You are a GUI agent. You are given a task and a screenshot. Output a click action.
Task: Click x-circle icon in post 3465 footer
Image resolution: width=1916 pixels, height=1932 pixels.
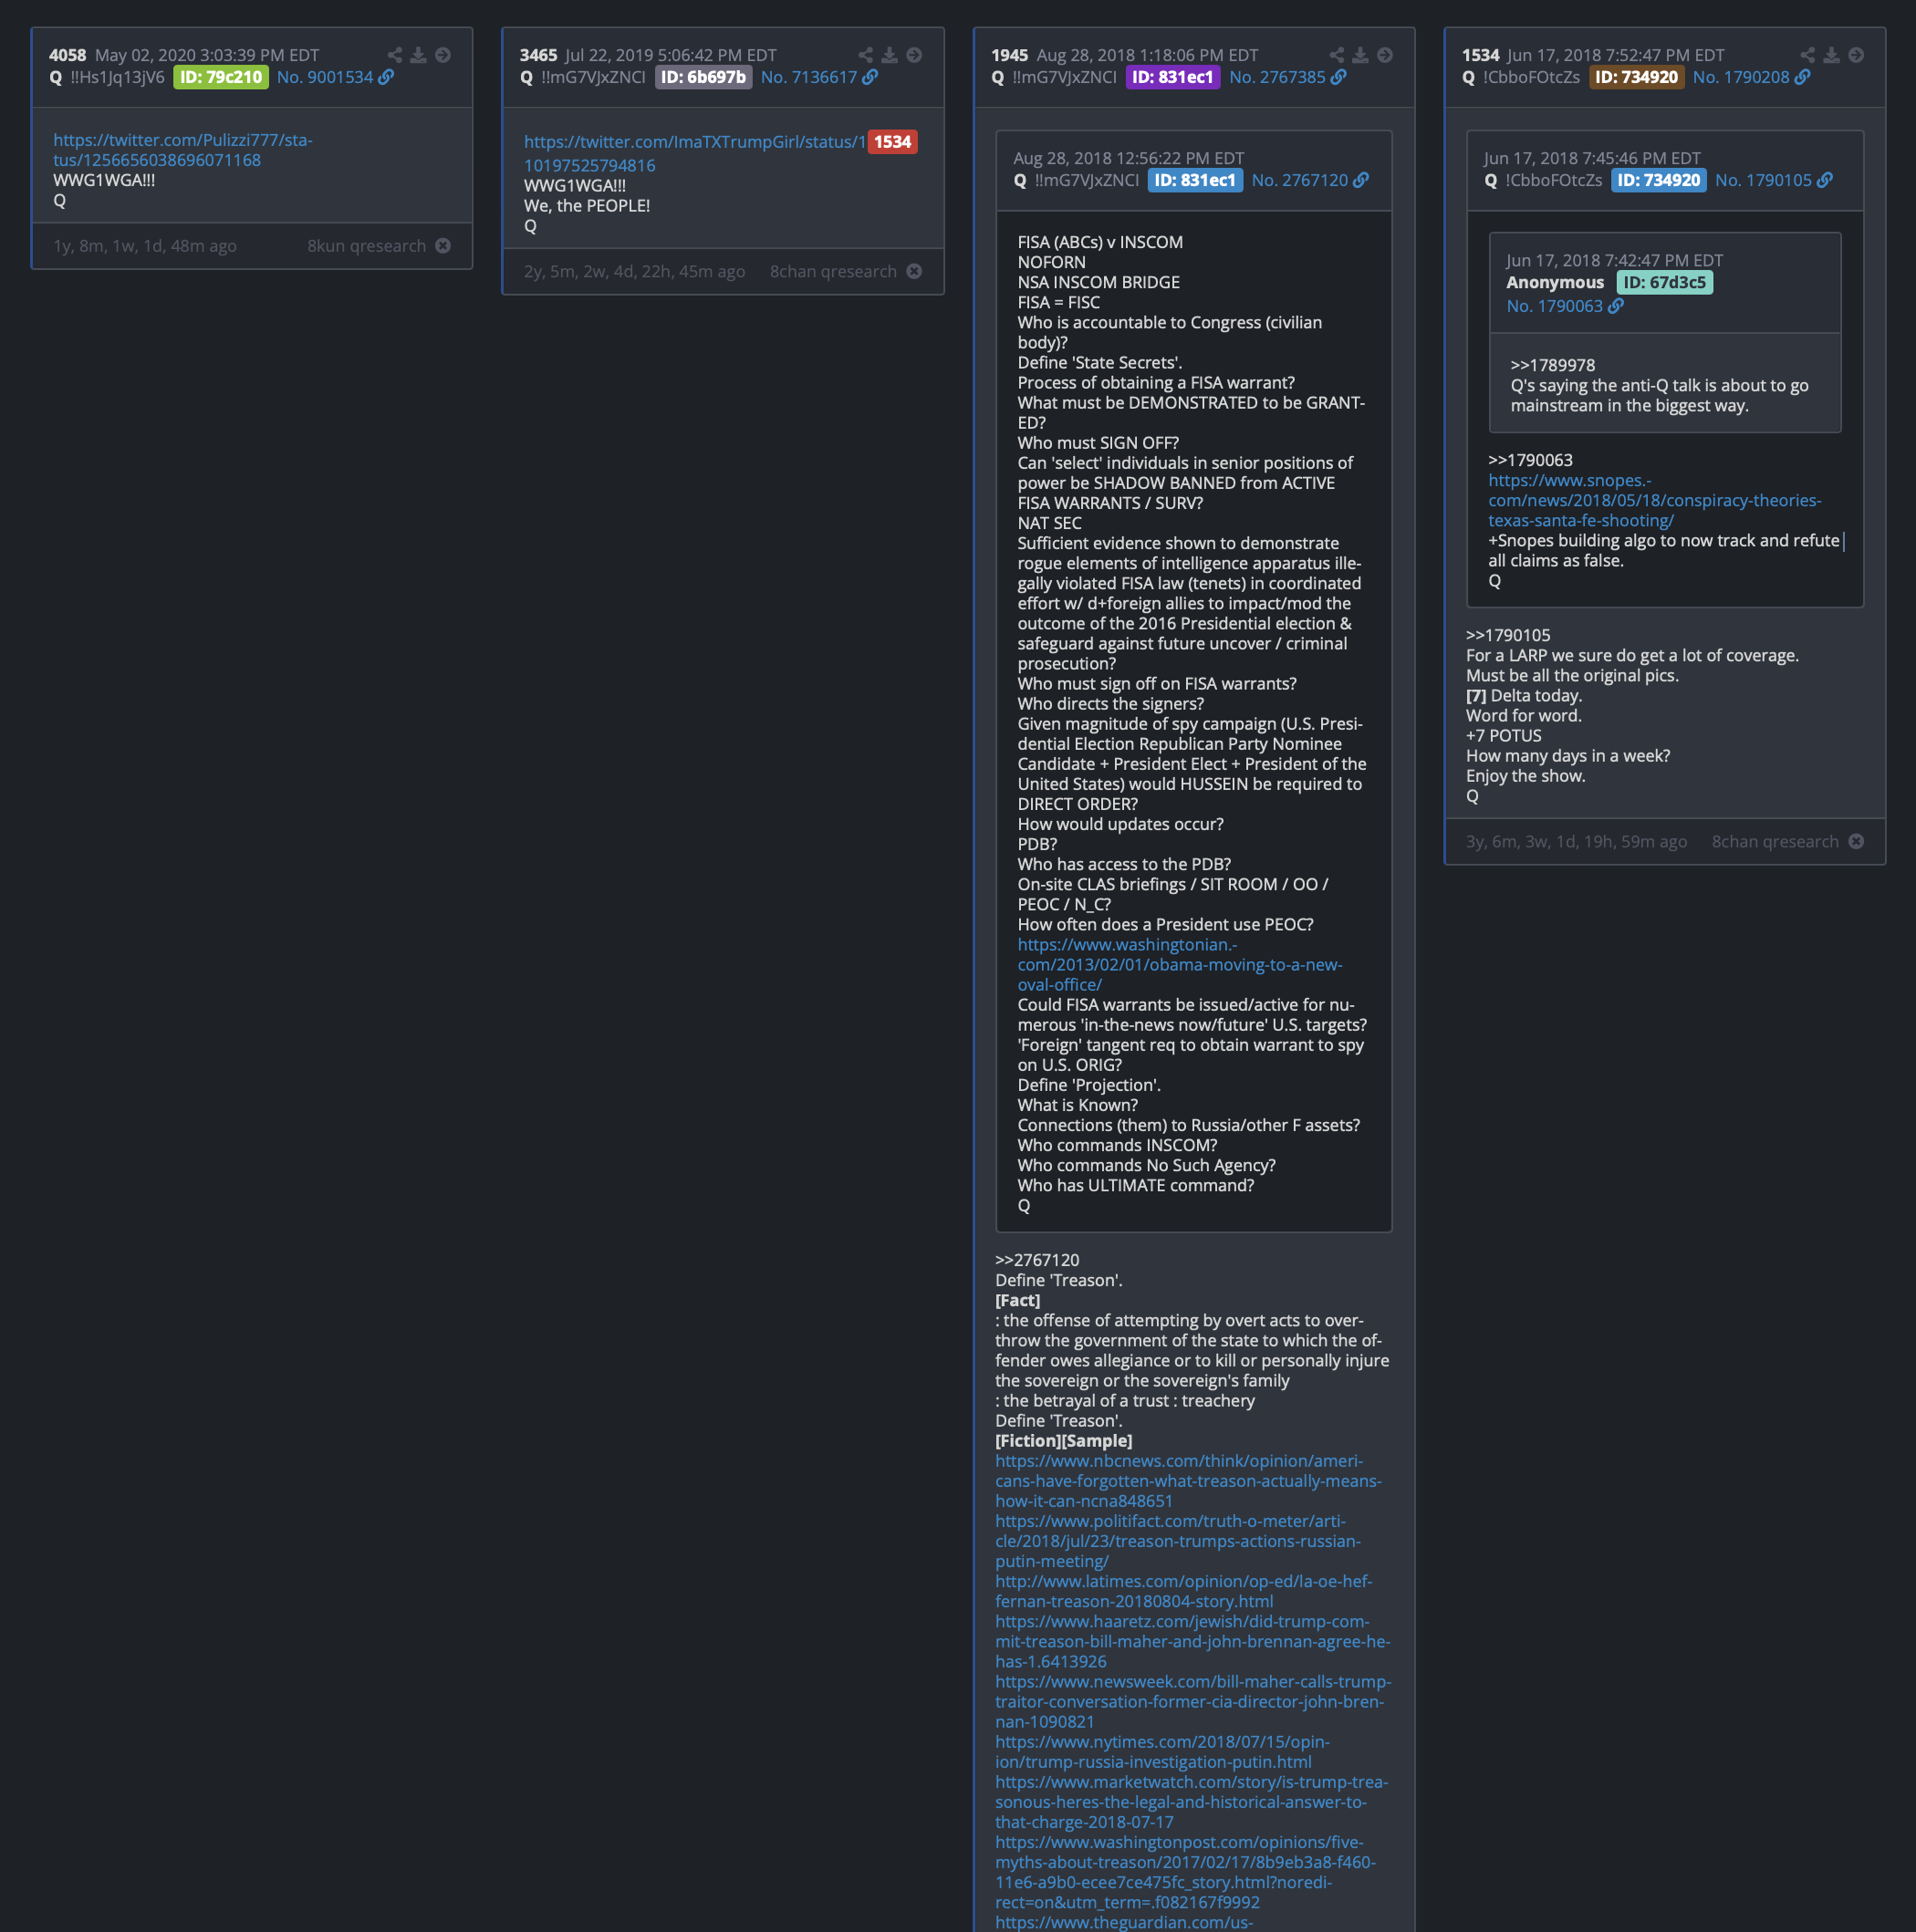[914, 272]
